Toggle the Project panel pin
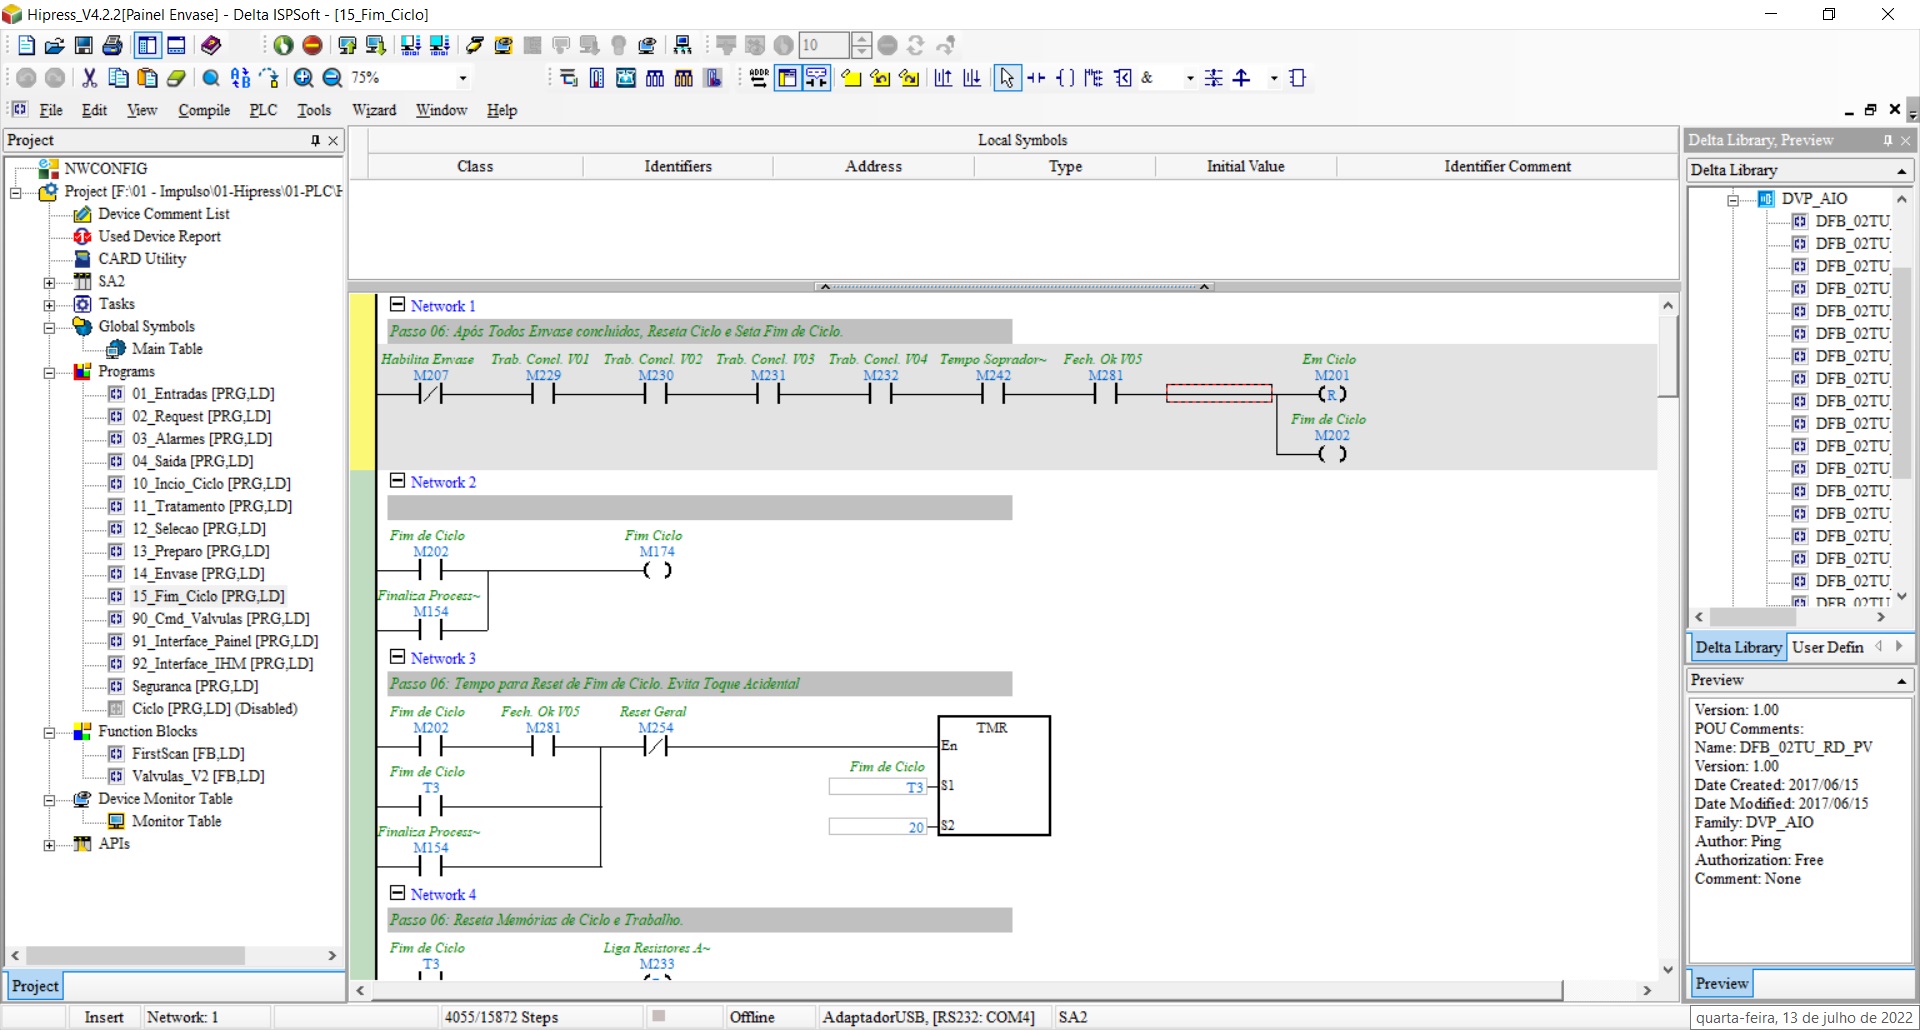The image size is (1920, 1030). [x=315, y=140]
